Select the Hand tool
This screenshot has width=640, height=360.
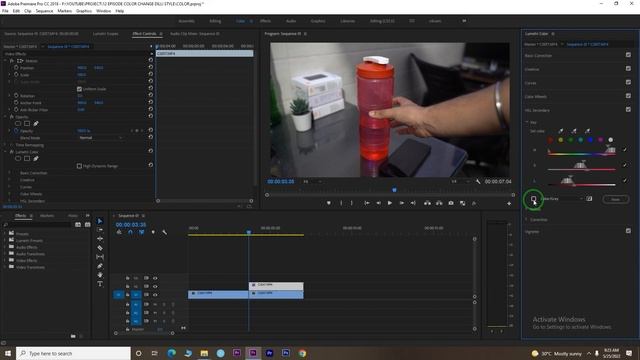click(x=100, y=275)
